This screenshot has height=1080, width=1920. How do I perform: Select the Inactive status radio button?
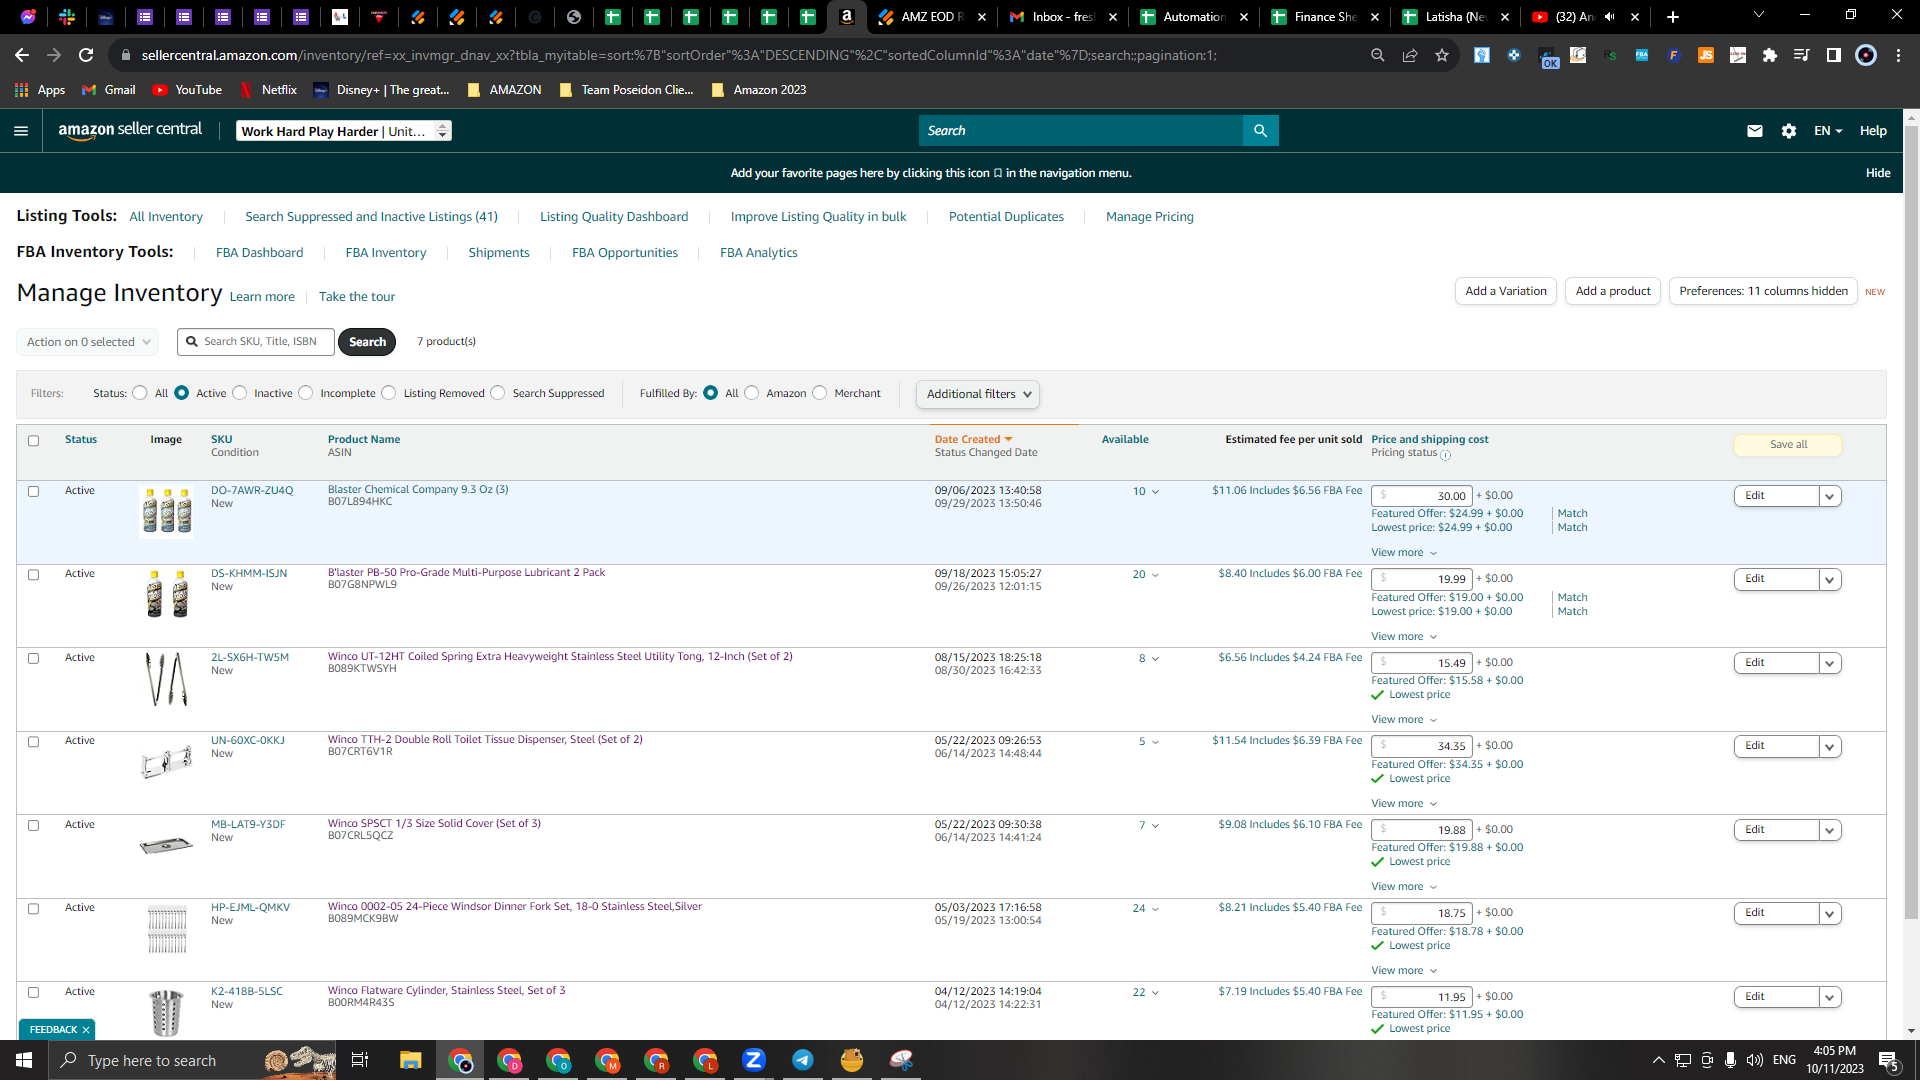pos(240,393)
